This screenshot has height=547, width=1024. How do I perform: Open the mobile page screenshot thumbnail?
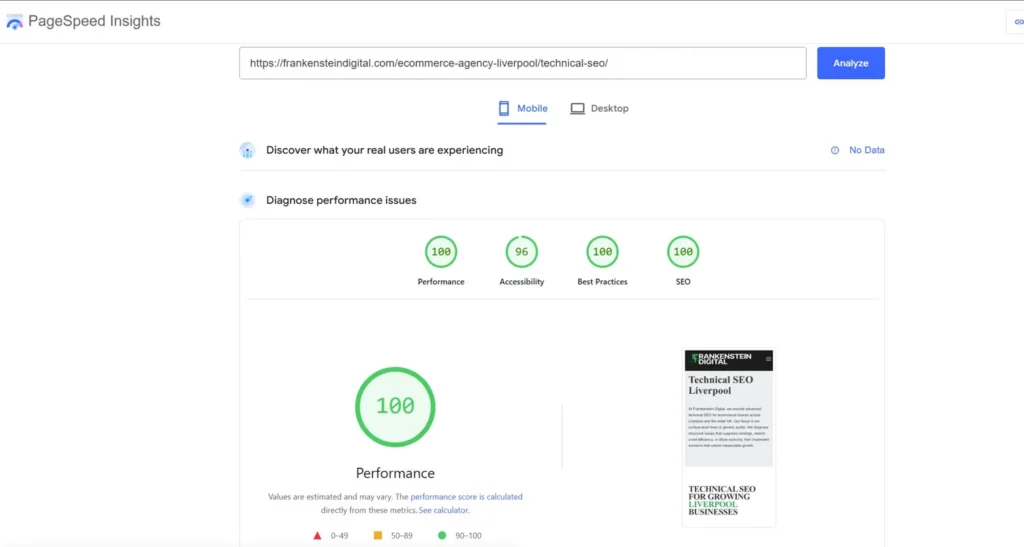click(729, 437)
